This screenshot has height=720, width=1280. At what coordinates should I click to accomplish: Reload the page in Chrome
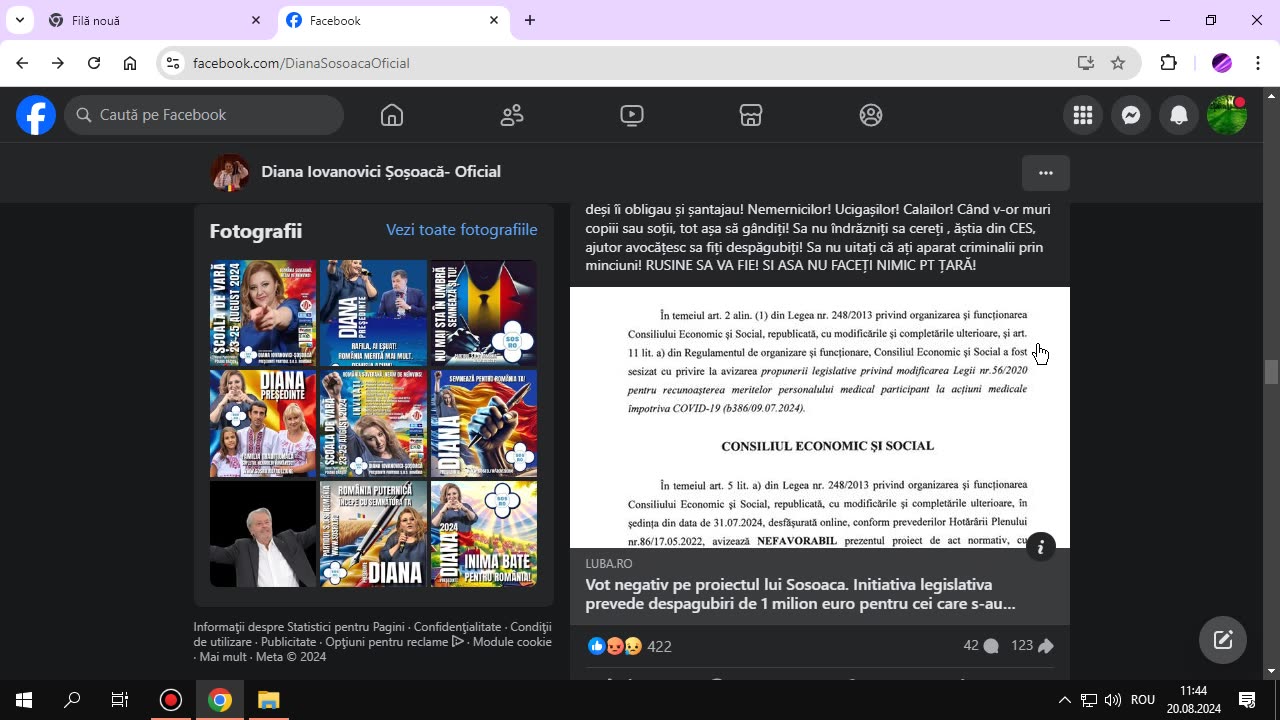(94, 63)
